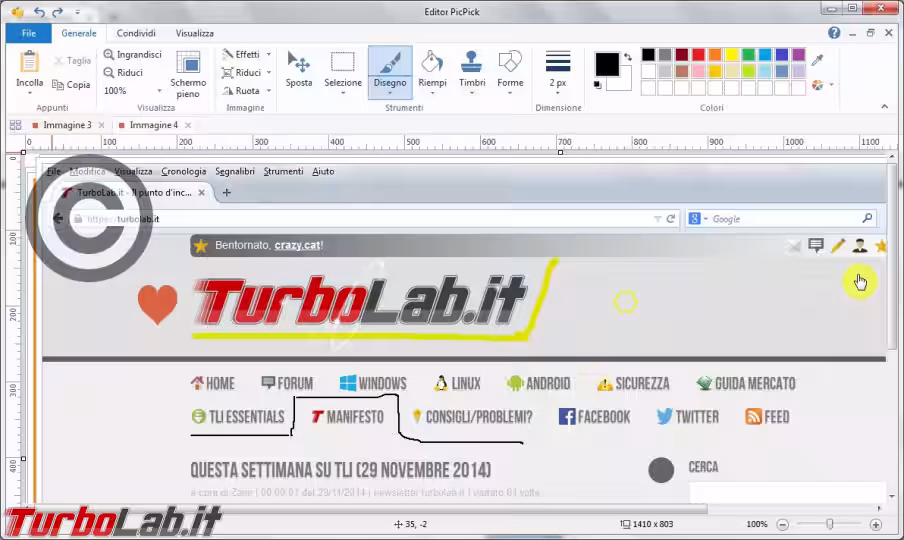Image resolution: width=904 pixels, height=540 pixels.
Task: Open the Ruota rotate dropdown
Action: click(x=247, y=90)
